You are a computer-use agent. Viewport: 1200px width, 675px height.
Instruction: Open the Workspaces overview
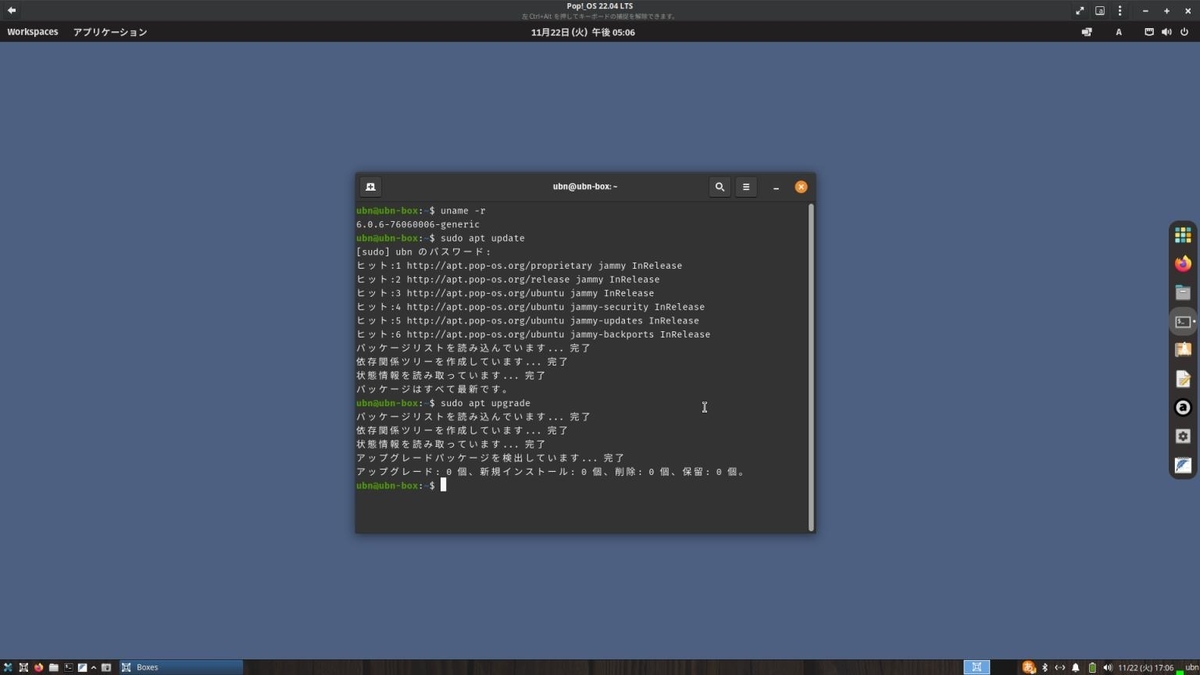[33, 32]
